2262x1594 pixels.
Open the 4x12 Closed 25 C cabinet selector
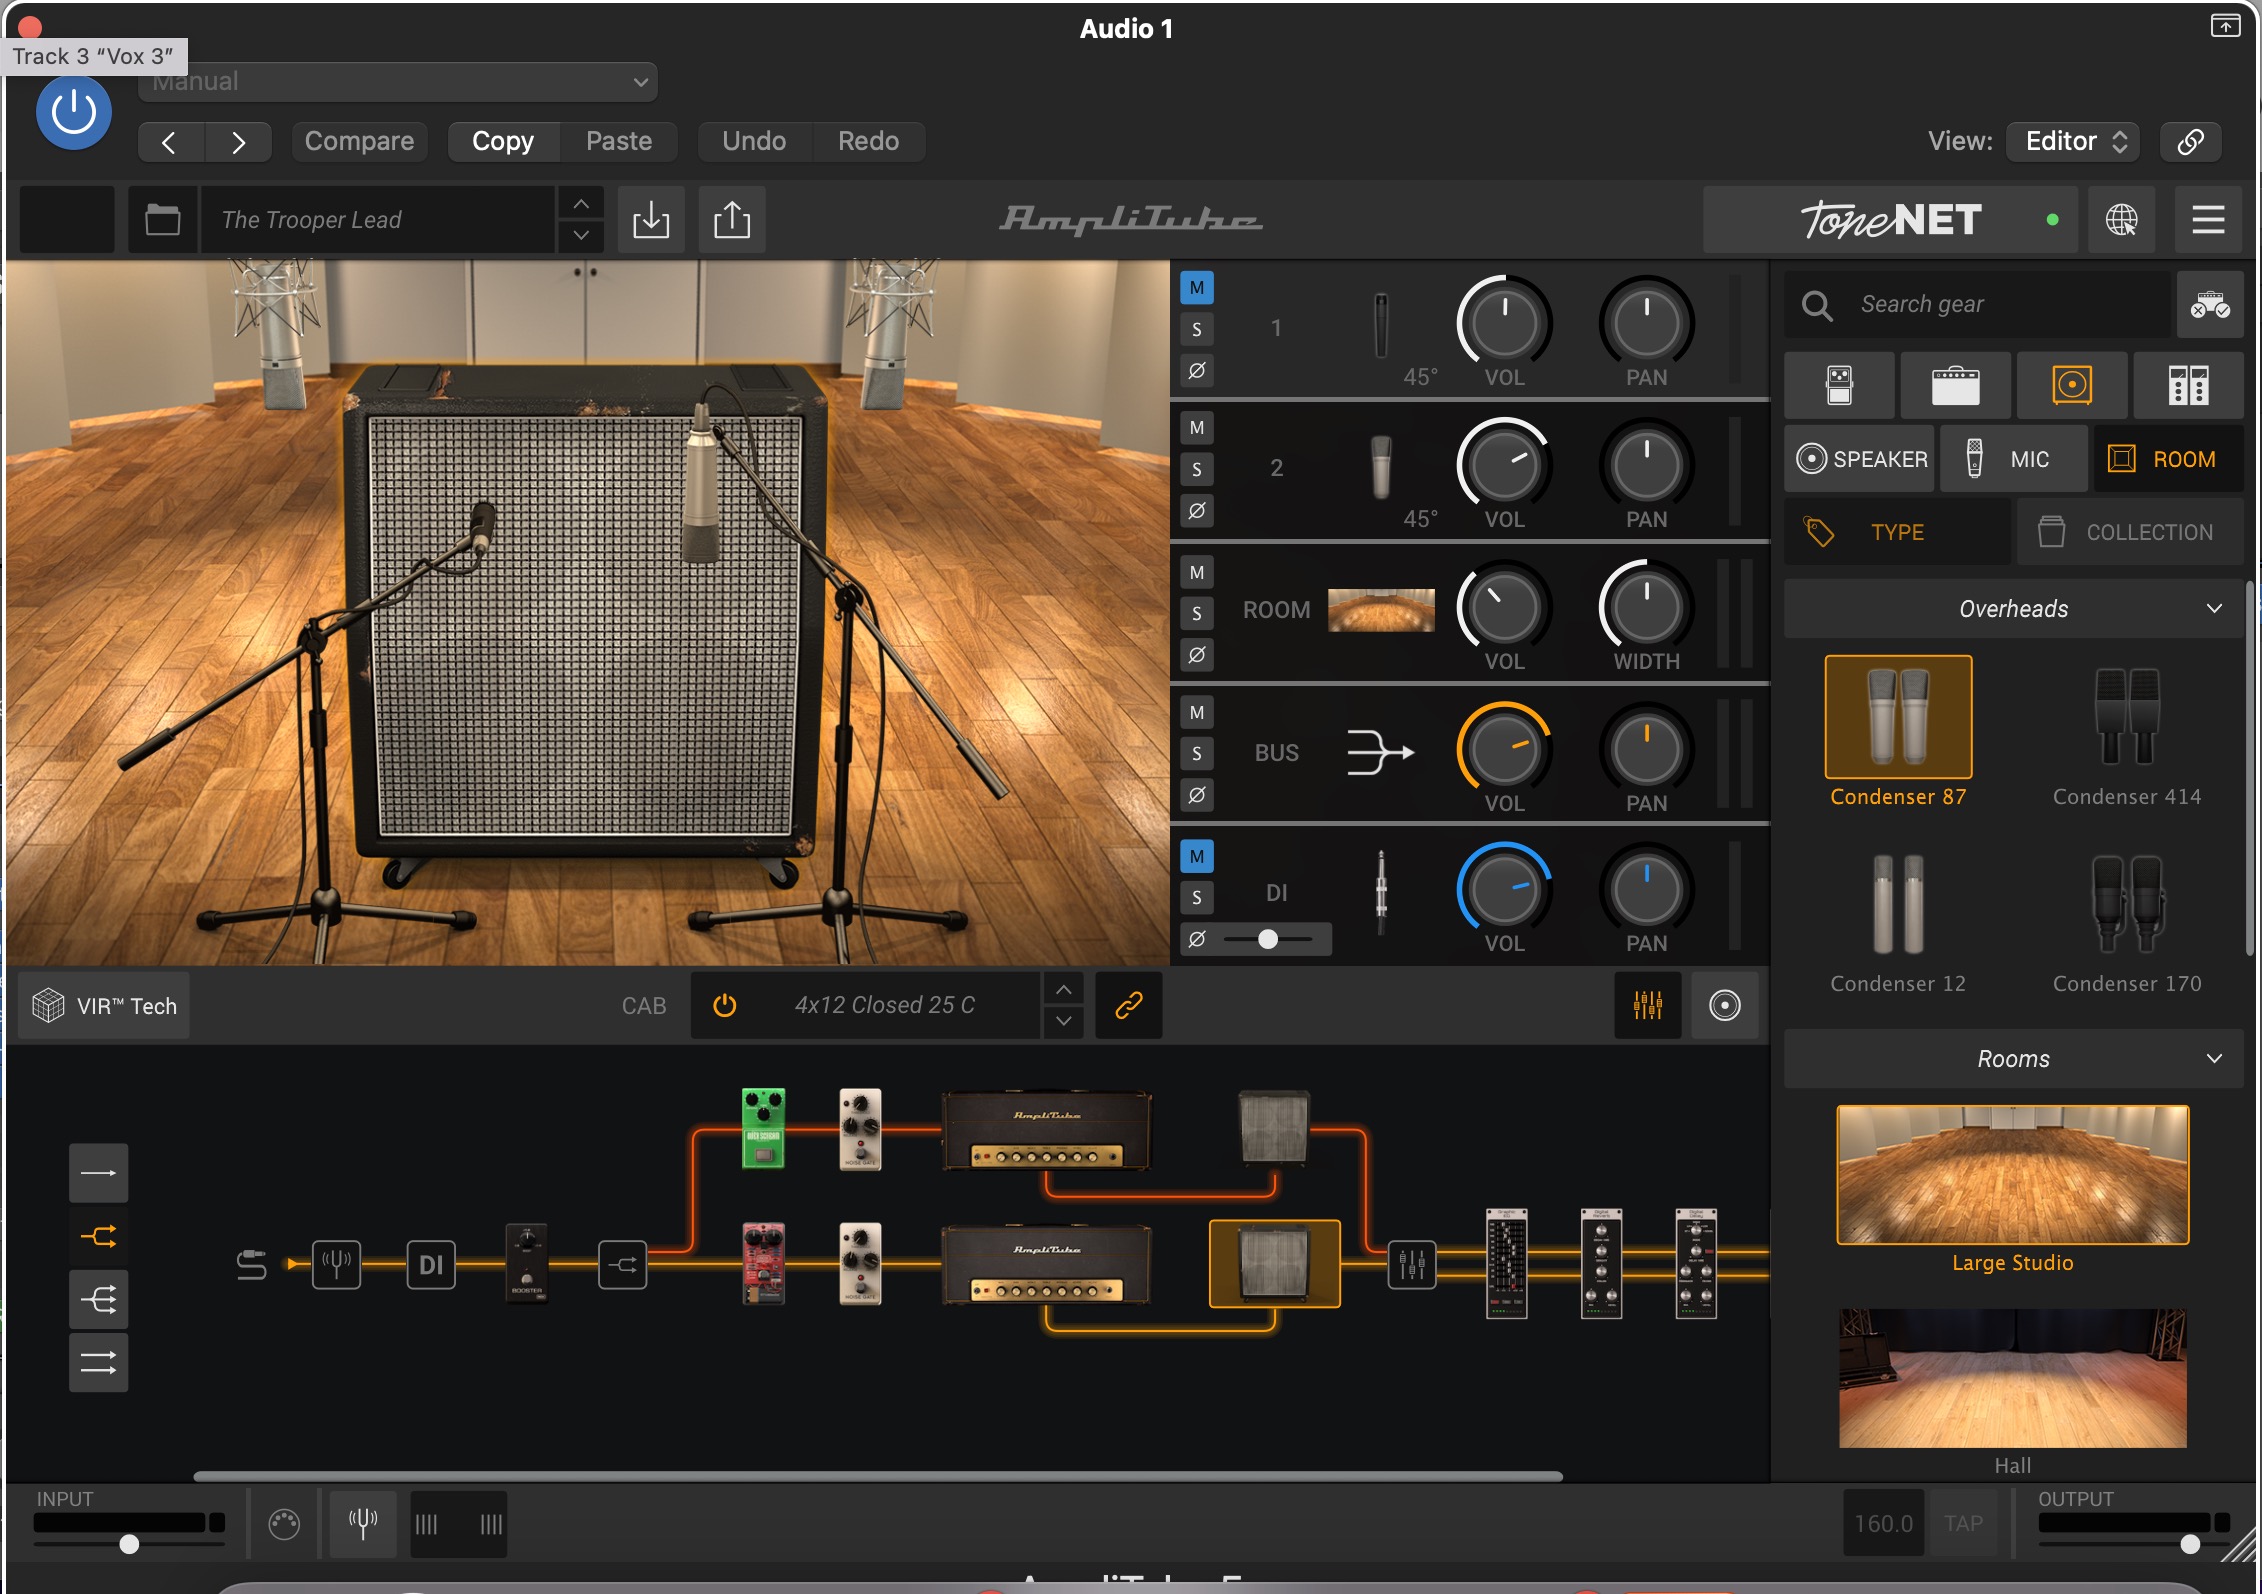coord(885,1005)
